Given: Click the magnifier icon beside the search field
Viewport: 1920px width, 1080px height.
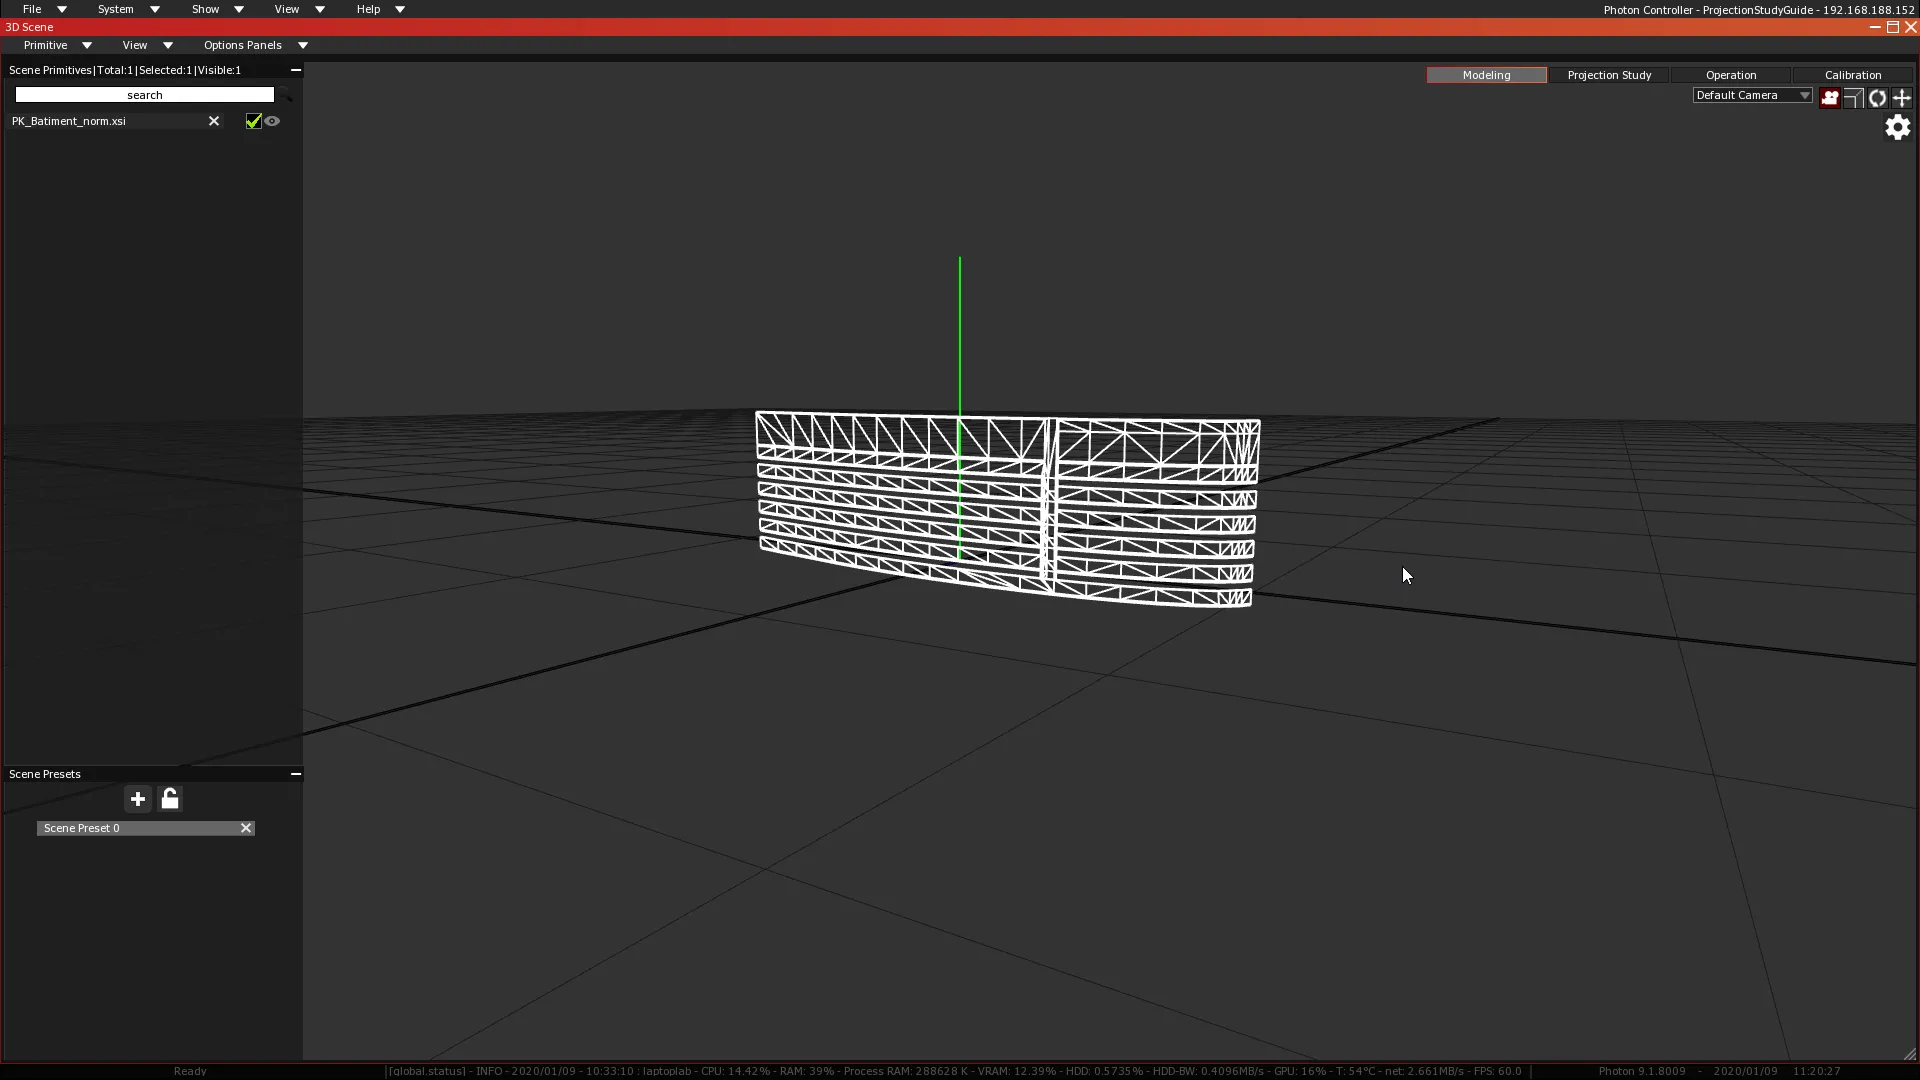Looking at the screenshot, I should pyautogui.click(x=285, y=95).
